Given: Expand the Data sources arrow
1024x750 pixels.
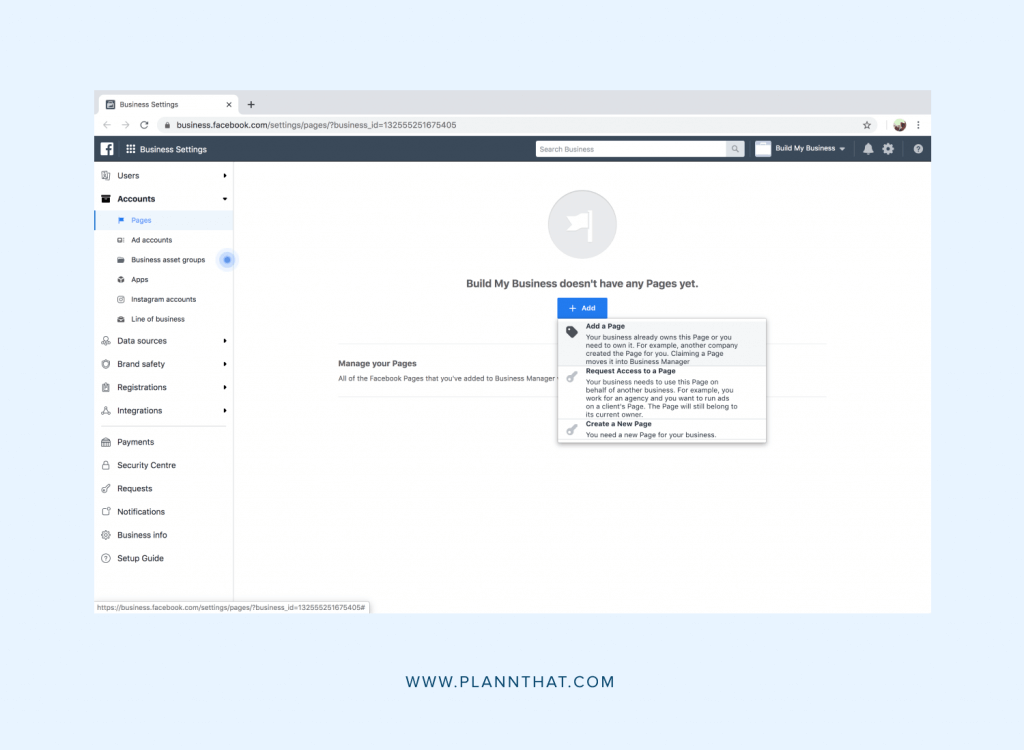Looking at the screenshot, I should pyautogui.click(x=225, y=341).
